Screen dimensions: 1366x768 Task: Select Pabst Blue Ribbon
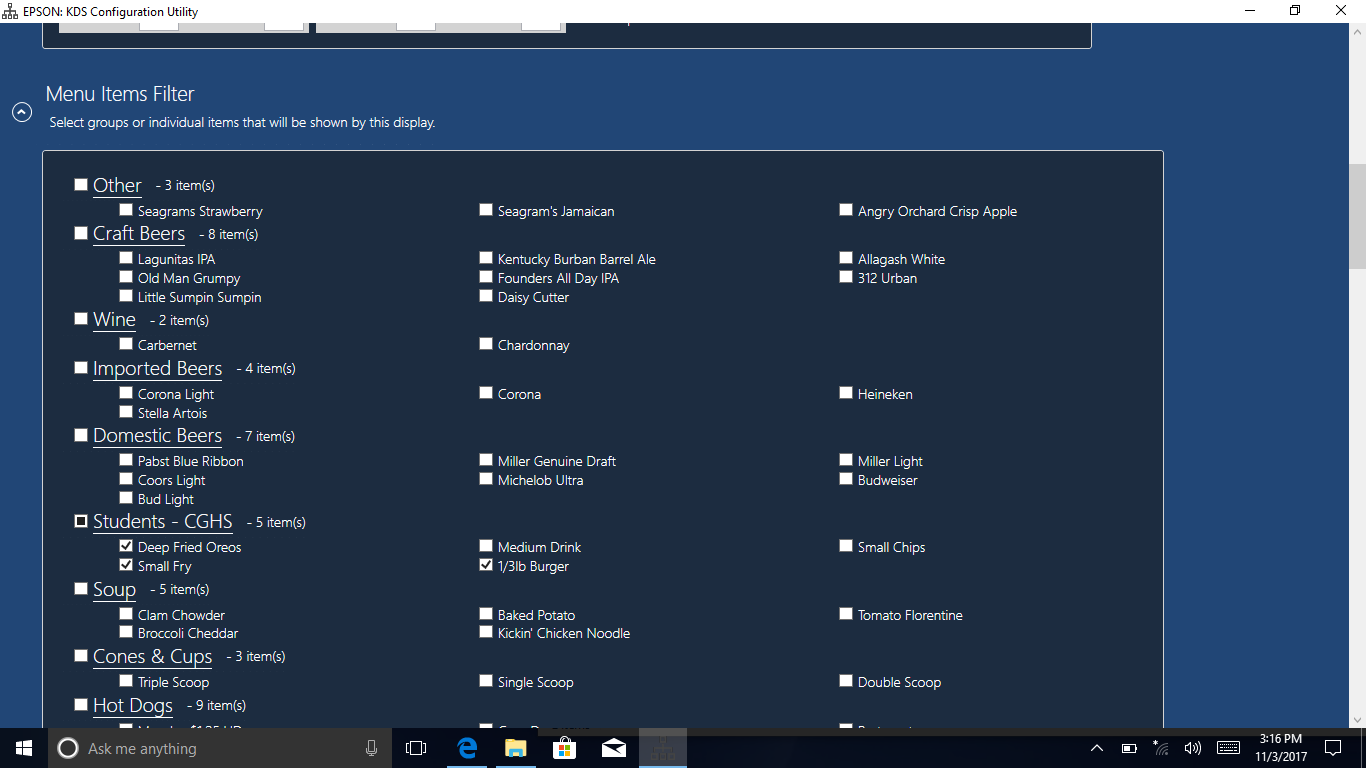[x=126, y=459]
